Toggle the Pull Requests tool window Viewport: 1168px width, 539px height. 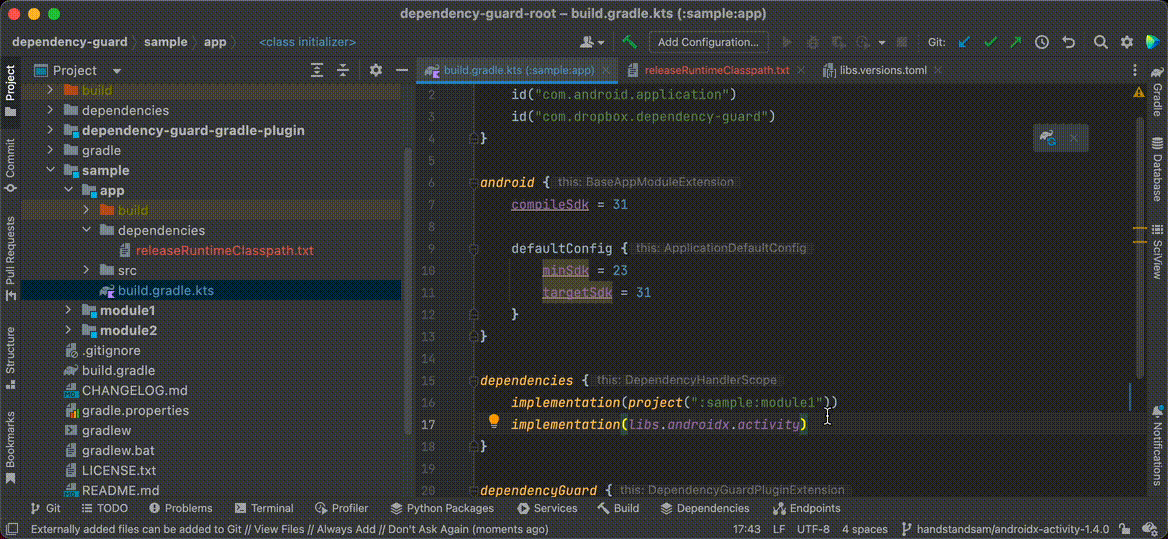point(10,258)
